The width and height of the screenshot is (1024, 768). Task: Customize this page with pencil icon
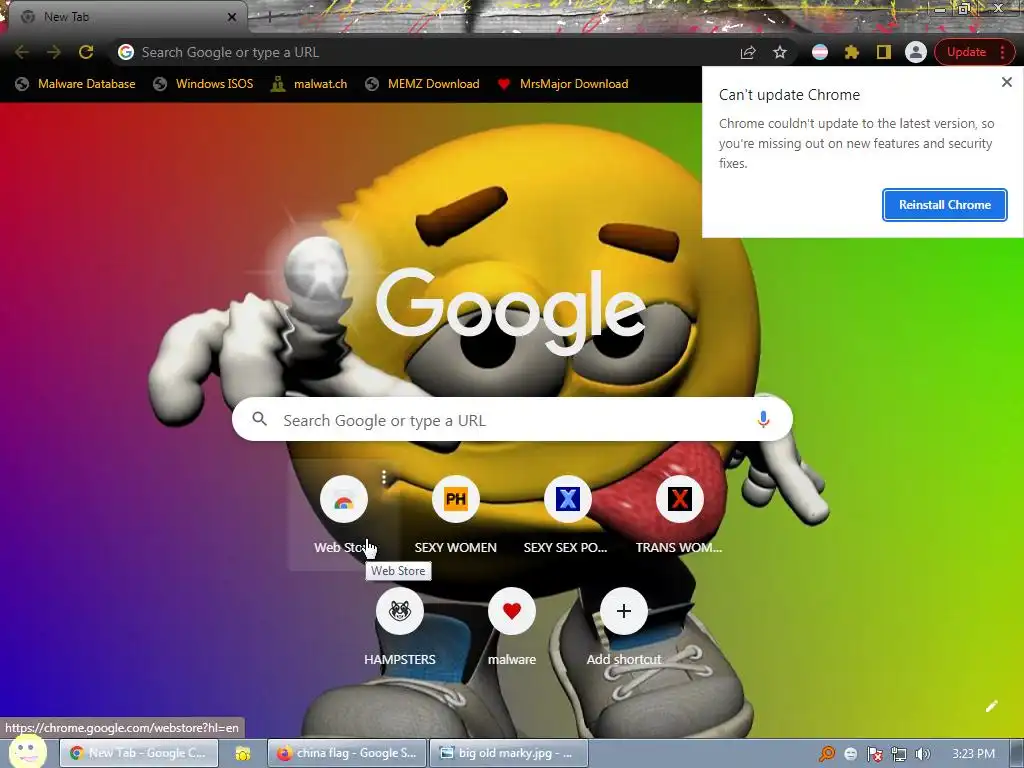point(991,706)
